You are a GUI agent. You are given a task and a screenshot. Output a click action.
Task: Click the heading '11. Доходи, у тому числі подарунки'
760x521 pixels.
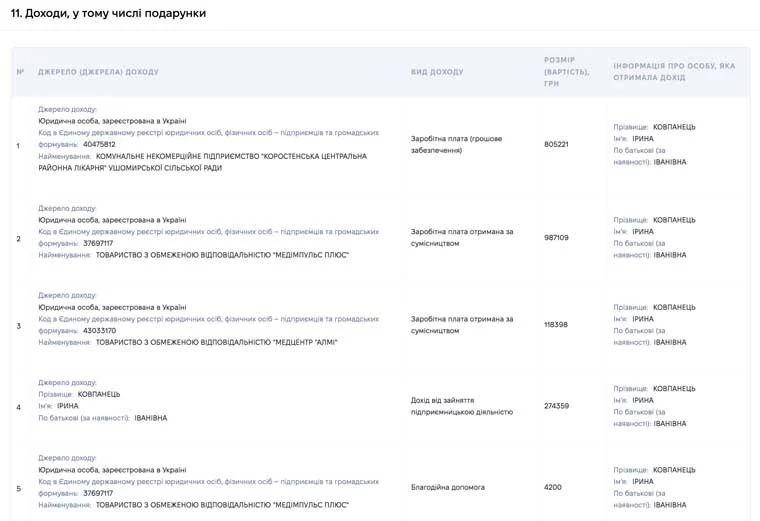(108, 13)
